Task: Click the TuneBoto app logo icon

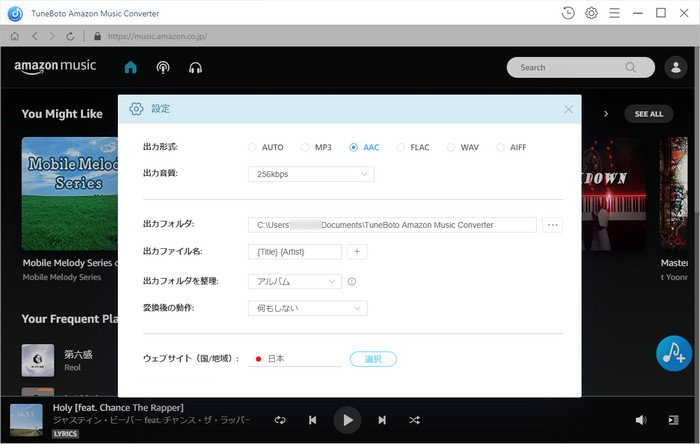Action: pyautogui.click(x=15, y=13)
